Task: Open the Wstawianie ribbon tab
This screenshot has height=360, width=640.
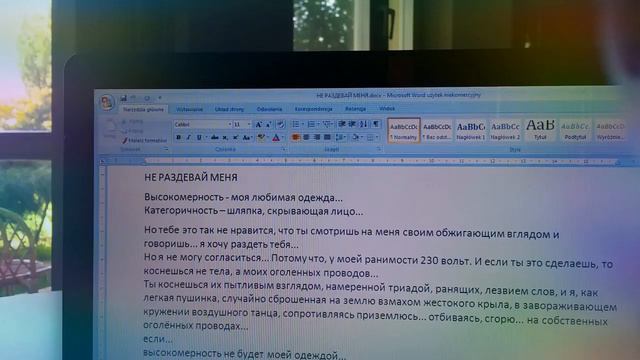Action: 189,109
